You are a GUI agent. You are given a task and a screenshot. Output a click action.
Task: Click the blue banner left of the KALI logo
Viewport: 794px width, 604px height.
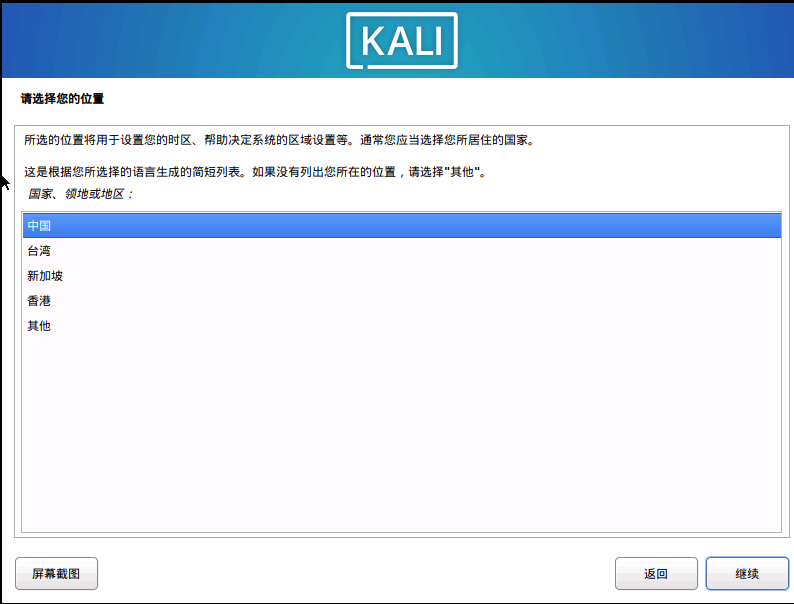point(172,41)
